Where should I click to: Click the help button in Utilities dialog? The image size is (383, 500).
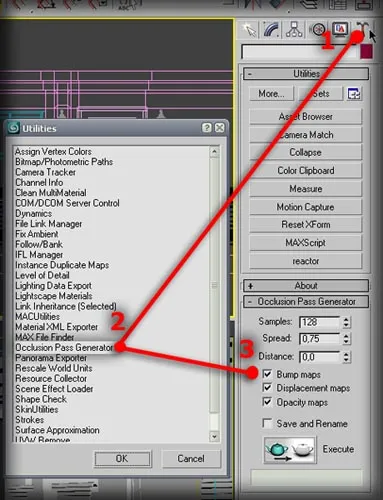click(207, 128)
